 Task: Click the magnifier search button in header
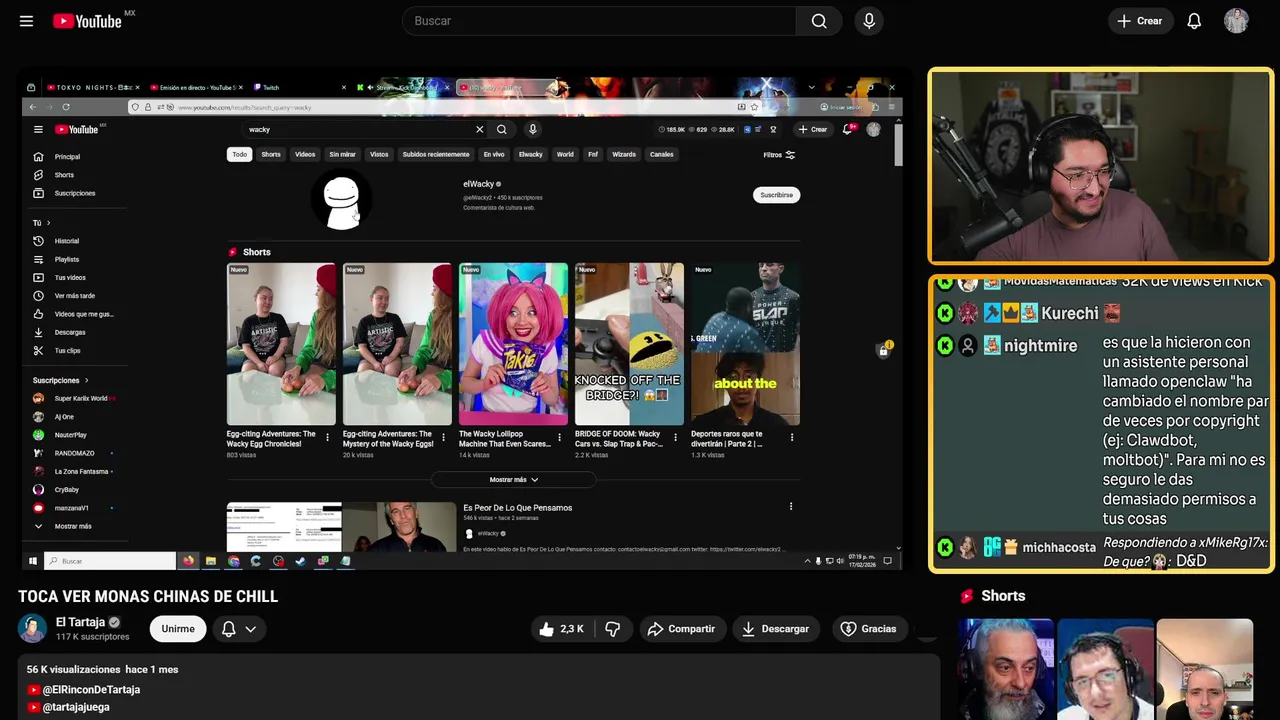point(819,21)
